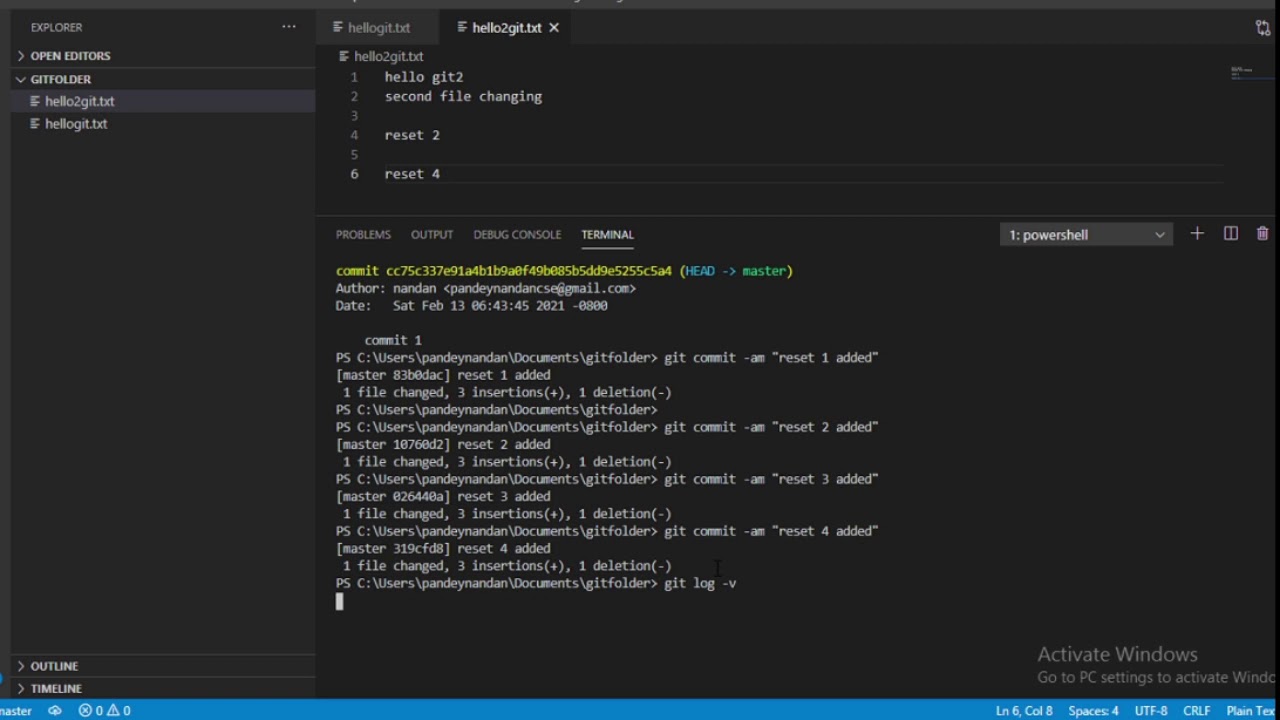Kill the terminal with the trash icon
This screenshot has height=720, width=1280.
[x=1263, y=234]
